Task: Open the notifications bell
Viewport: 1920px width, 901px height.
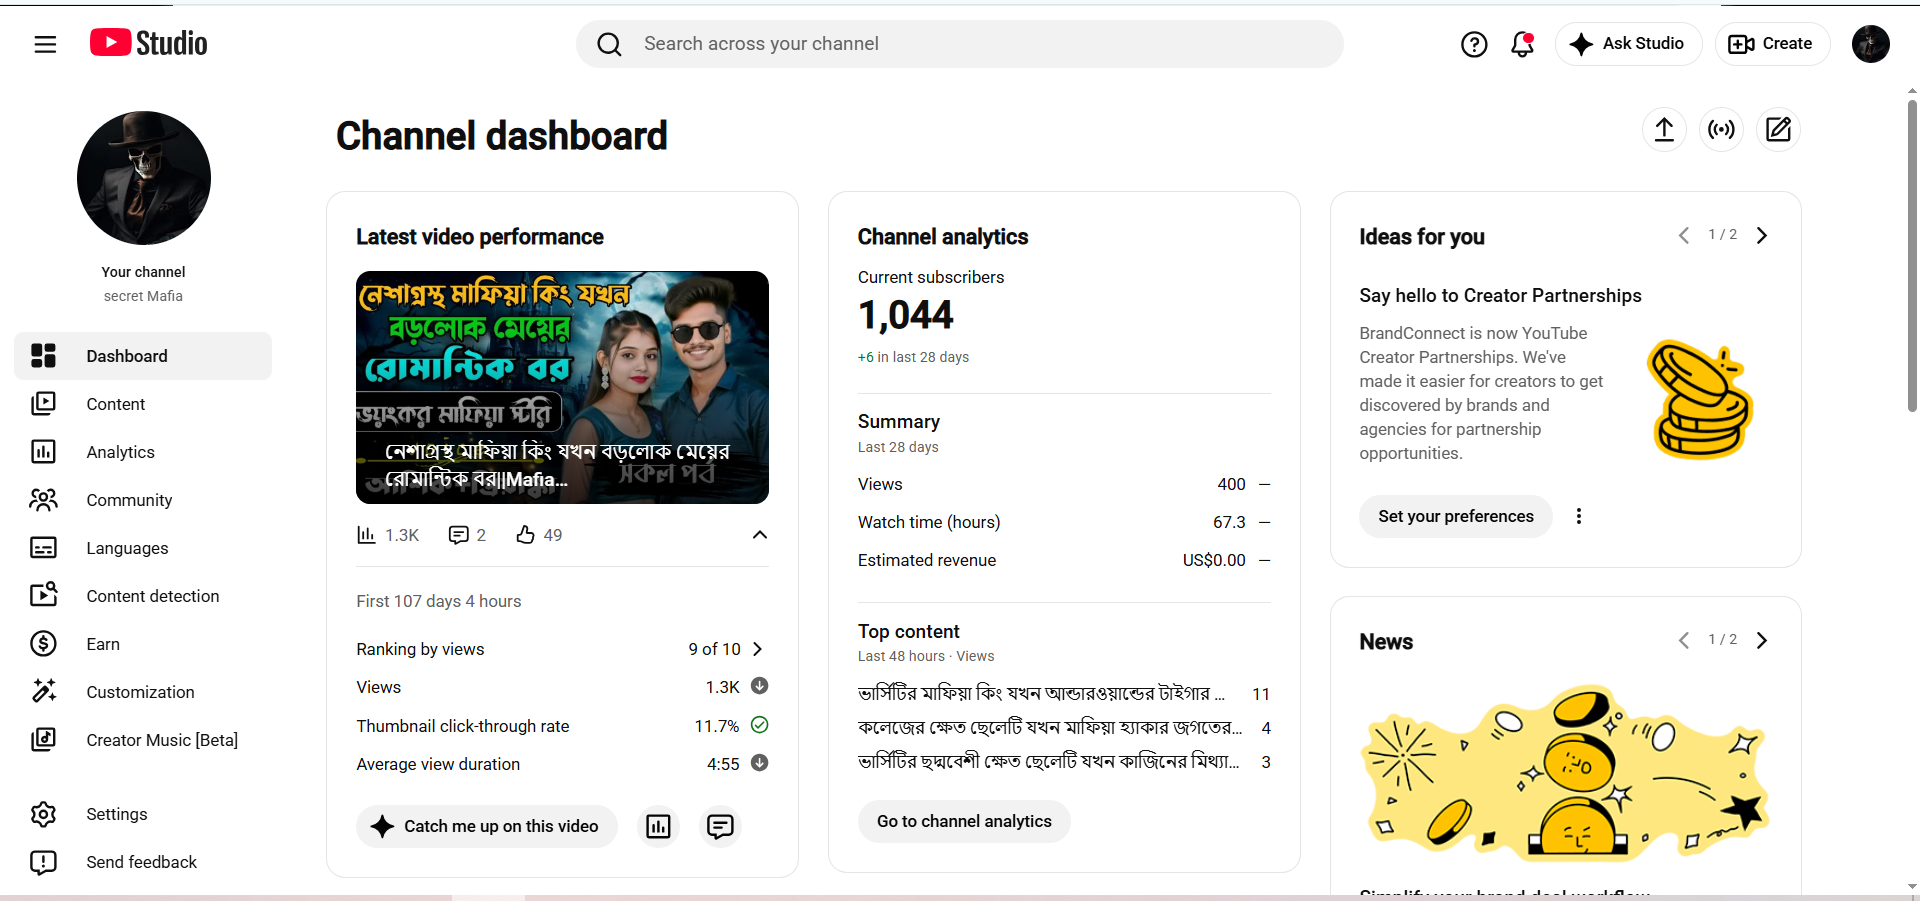Action: (1522, 44)
